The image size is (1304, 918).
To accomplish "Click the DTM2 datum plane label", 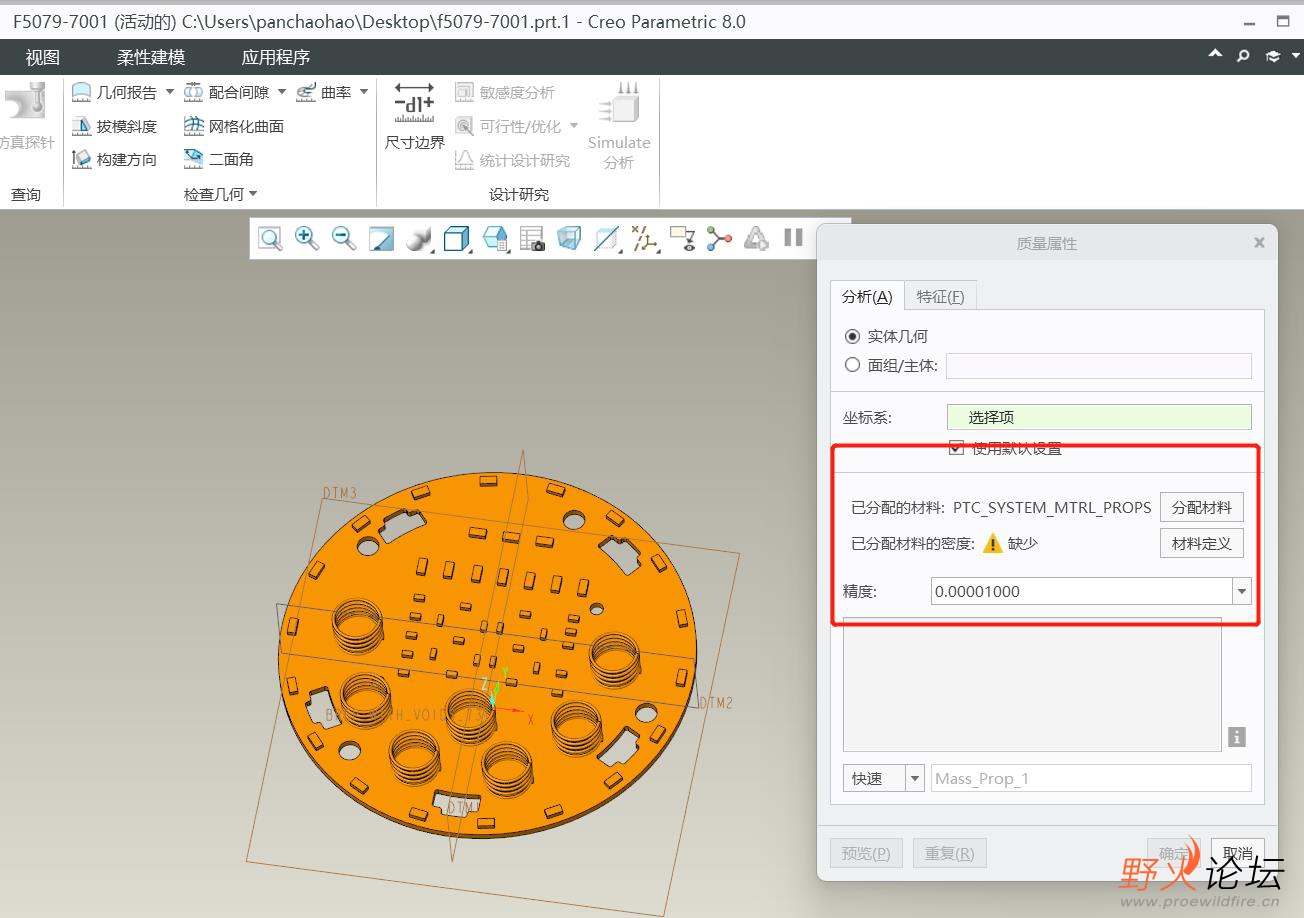I will tap(716, 703).
